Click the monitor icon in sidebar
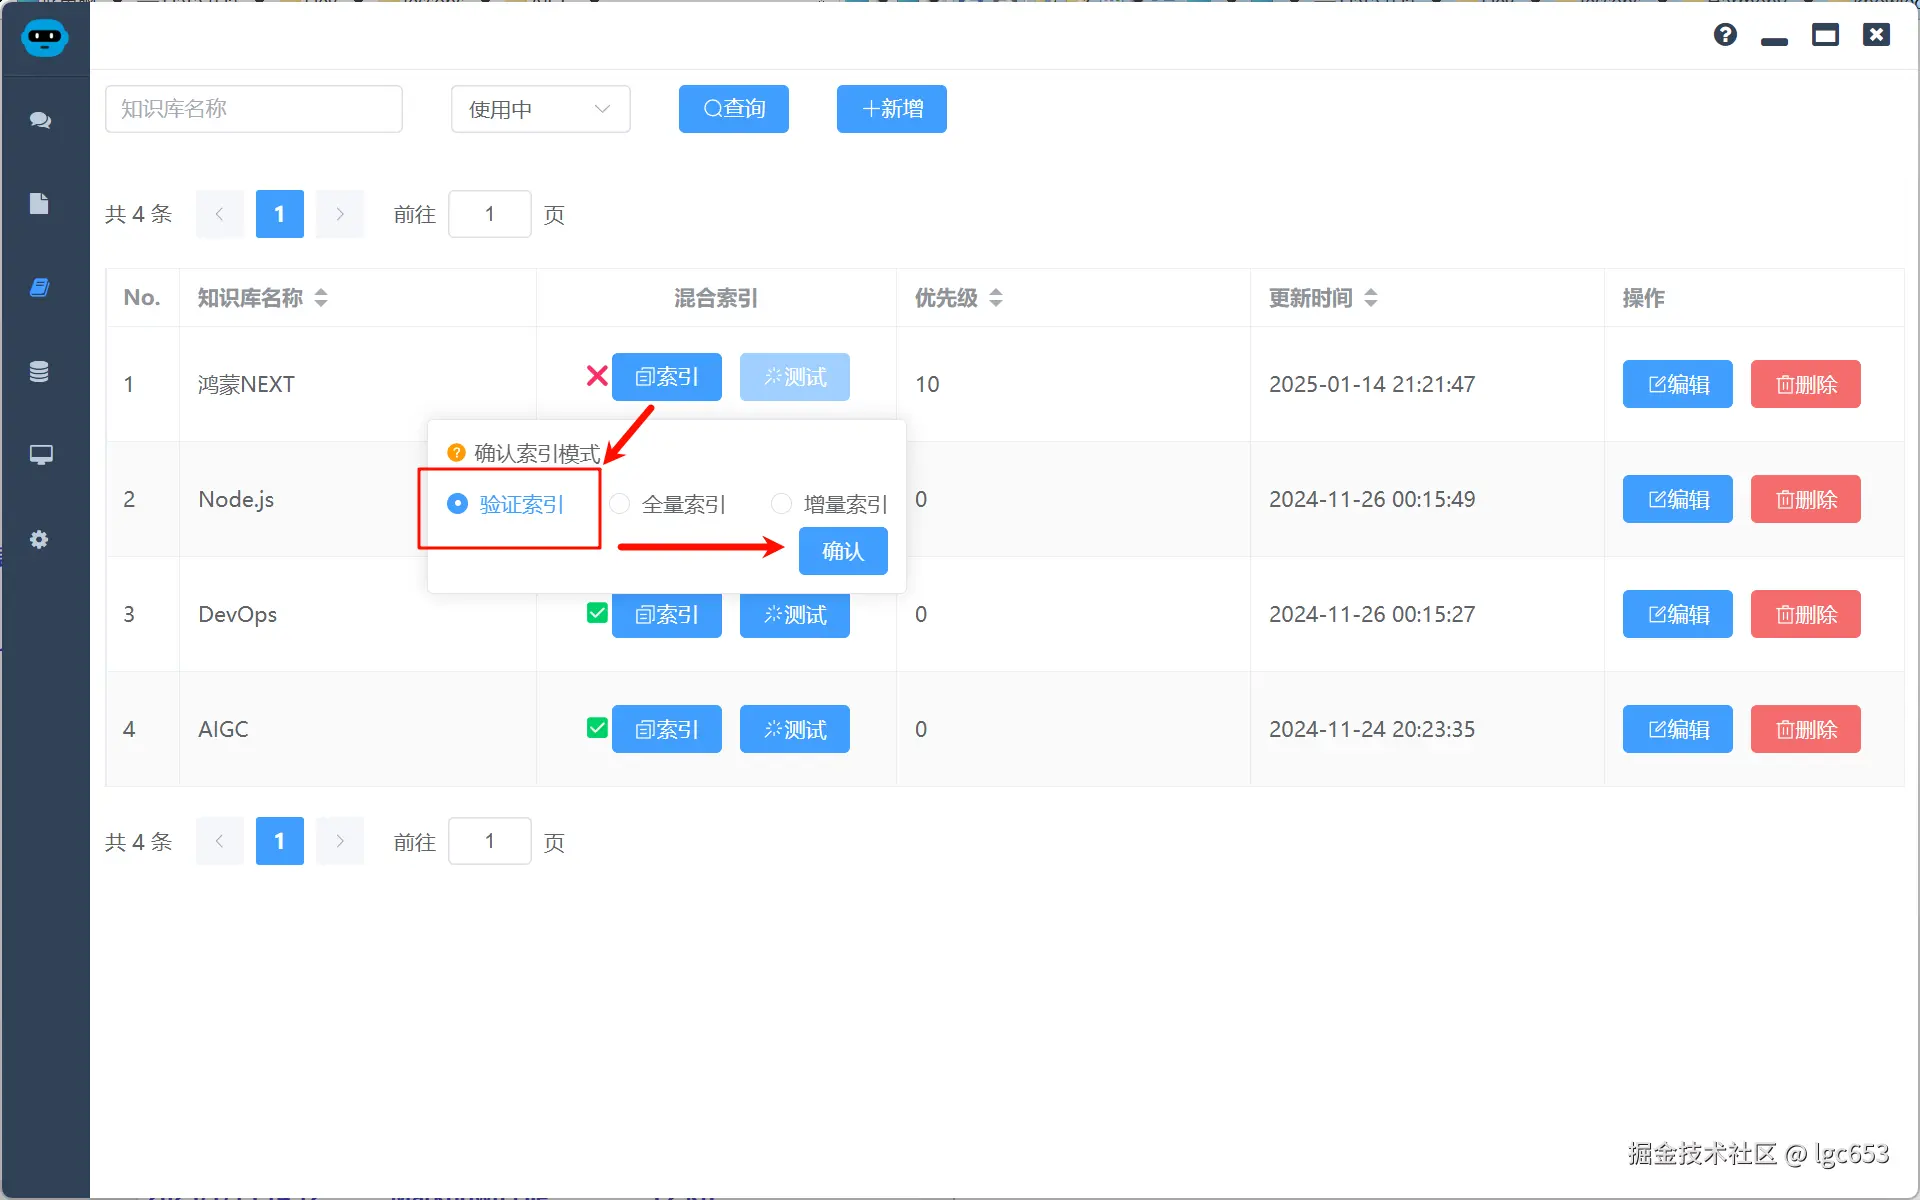1920x1200 pixels. (40, 455)
